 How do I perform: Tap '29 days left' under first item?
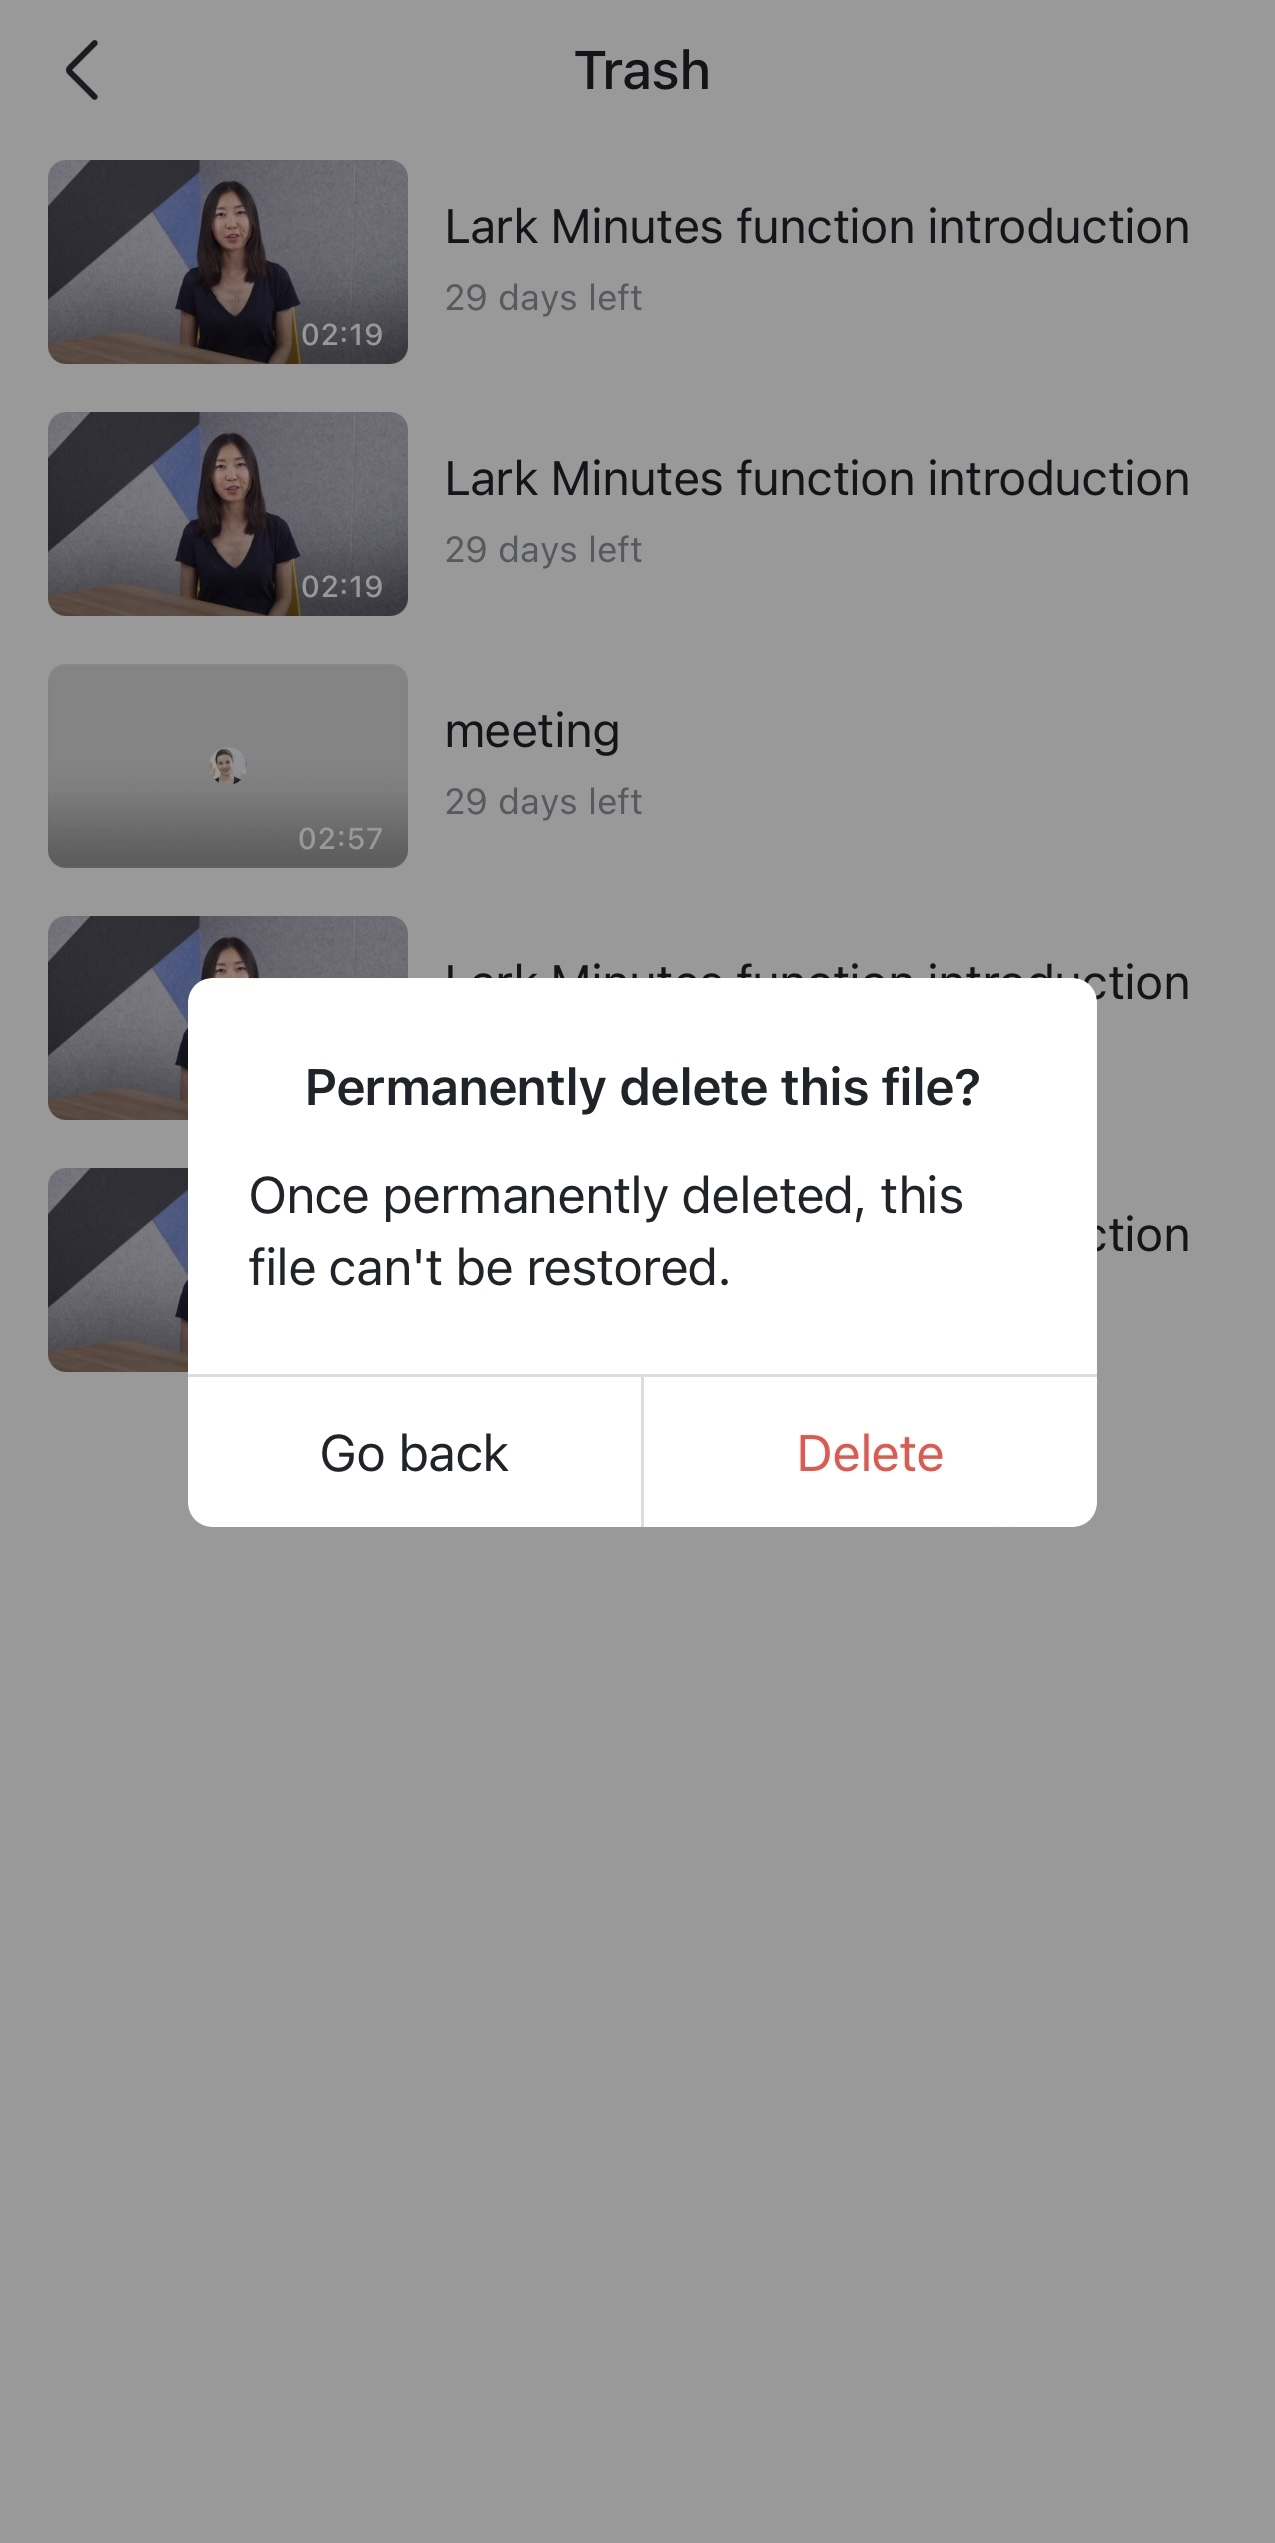point(543,297)
